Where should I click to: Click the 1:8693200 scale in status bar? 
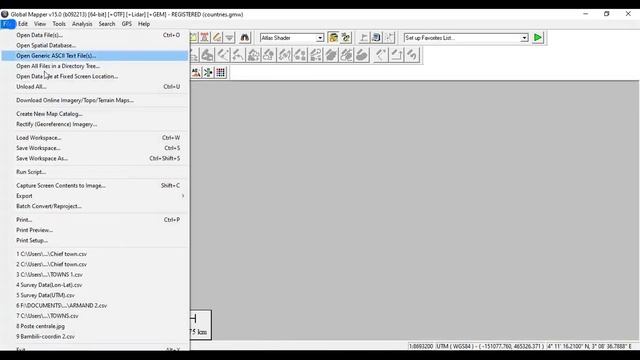pyautogui.click(x=421, y=346)
